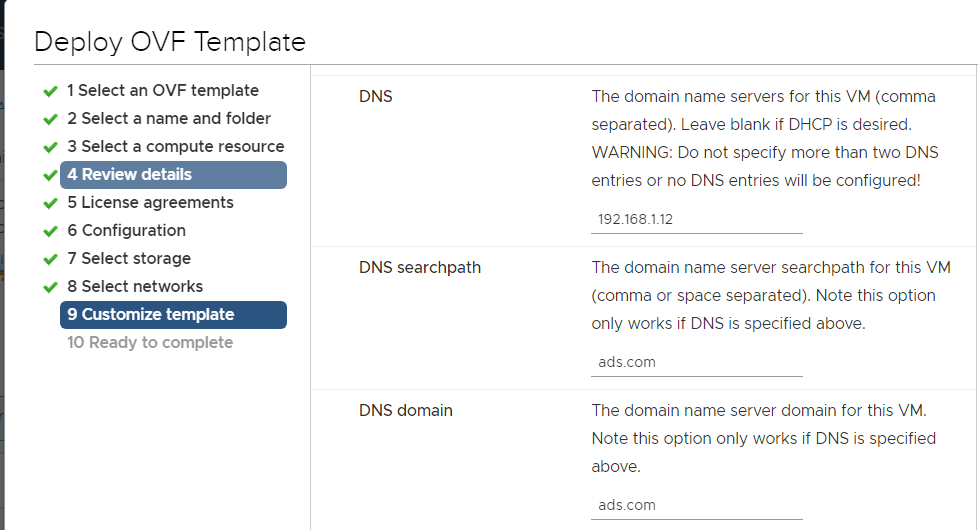Go to step 6 Configuration
The width and height of the screenshot is (978, 530).
tap(127, 231)
